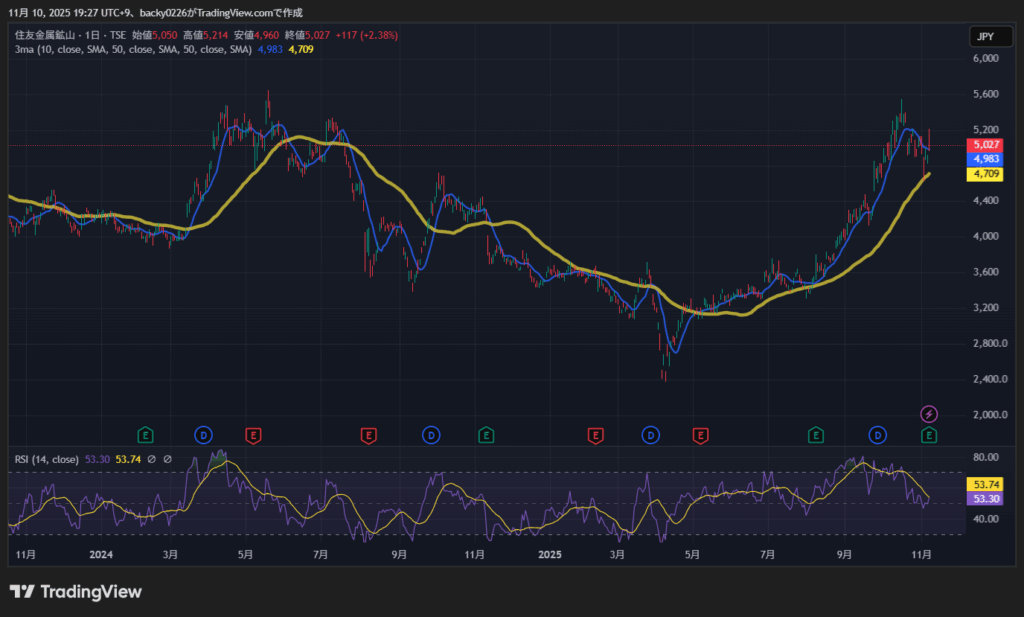Image resolution: width=1024 pixels, height=617 pixels.
Task: Open the leftmost green E earnings marker
Action: [x=146, y=435]
